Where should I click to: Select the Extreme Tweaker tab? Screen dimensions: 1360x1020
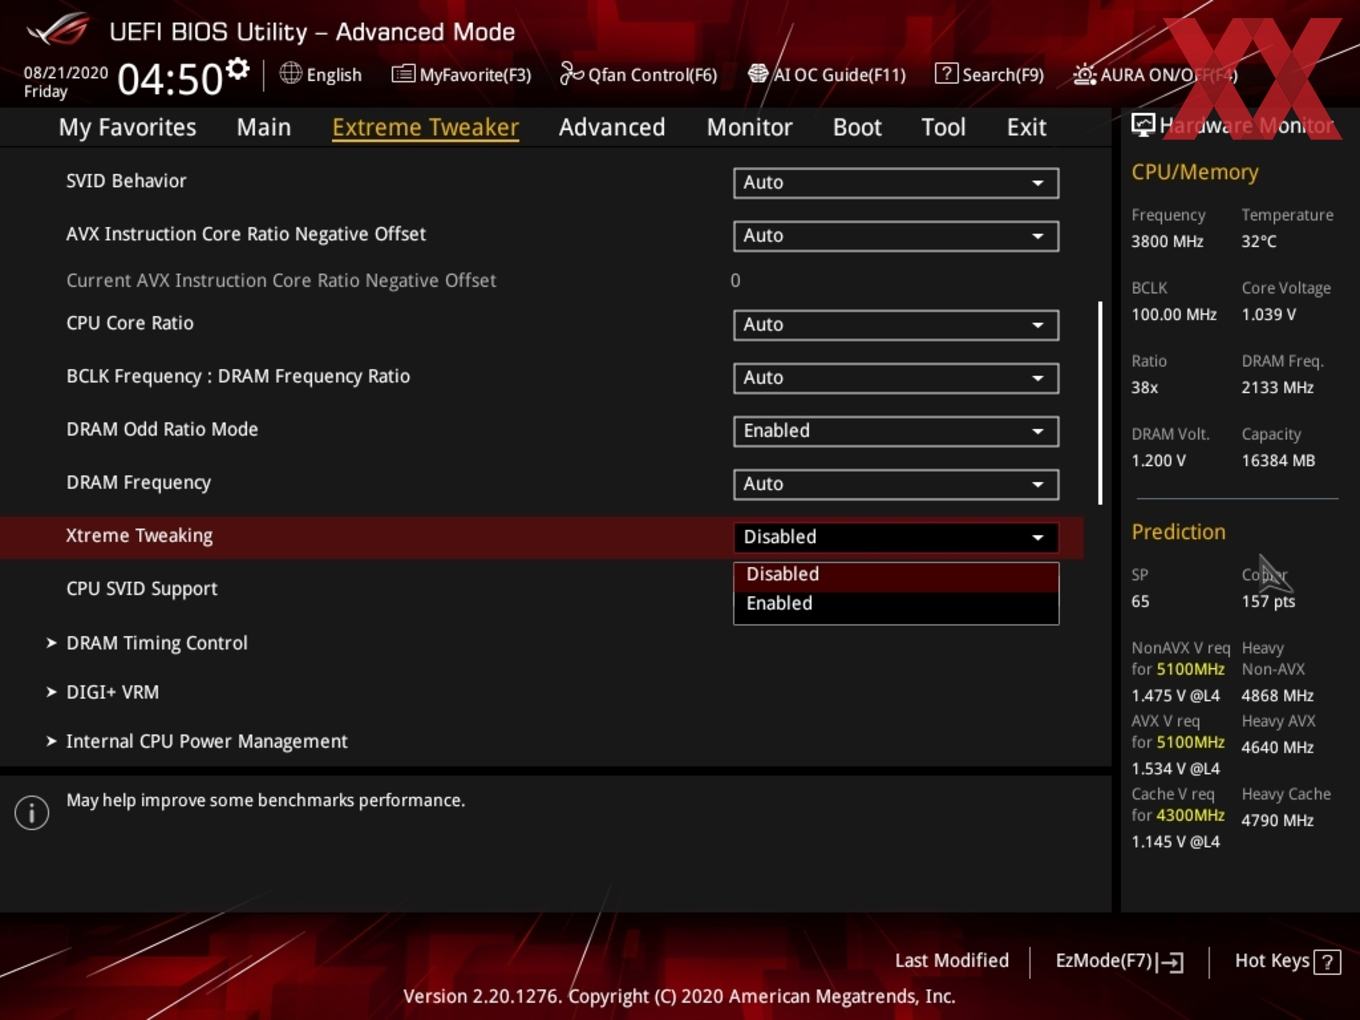(425, 127)
